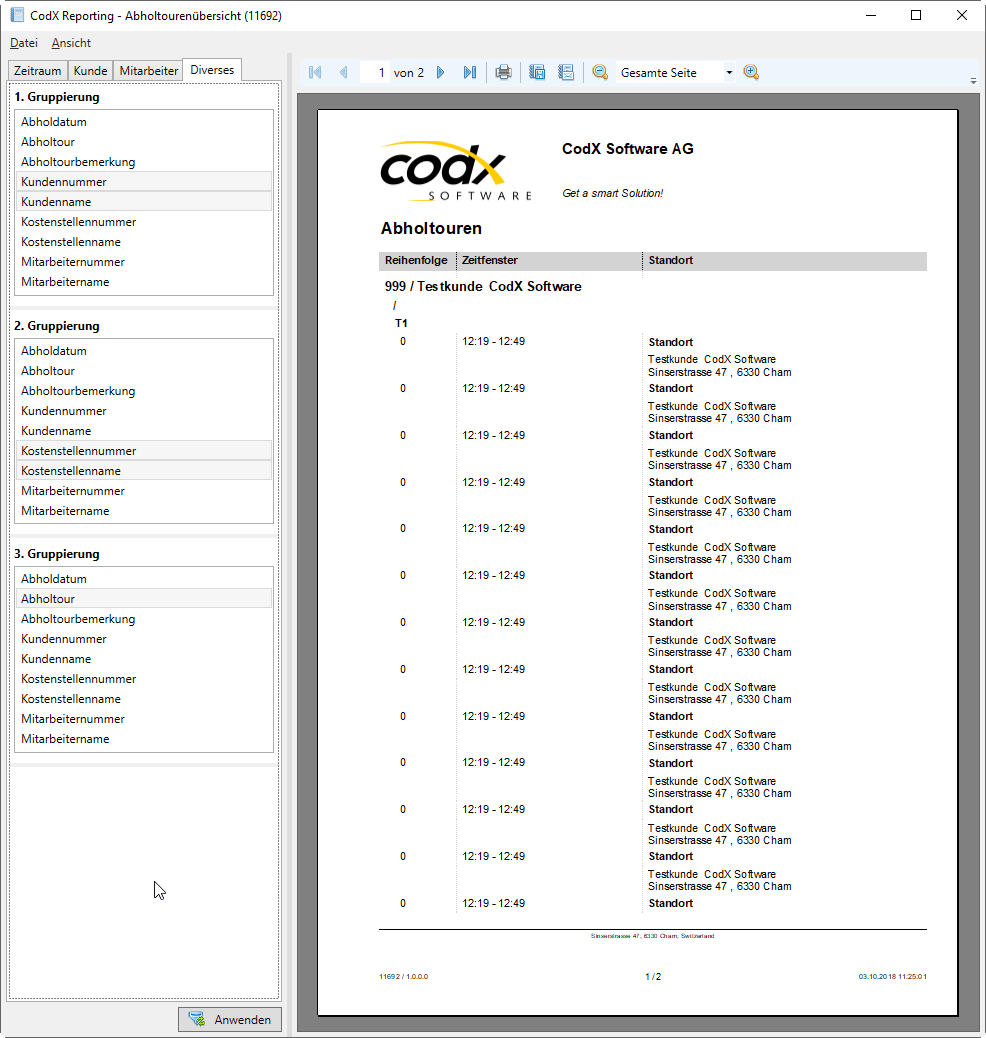
Task: Switch to the Kunde tab
Action: pyautogui.click(x=90, y=70)
